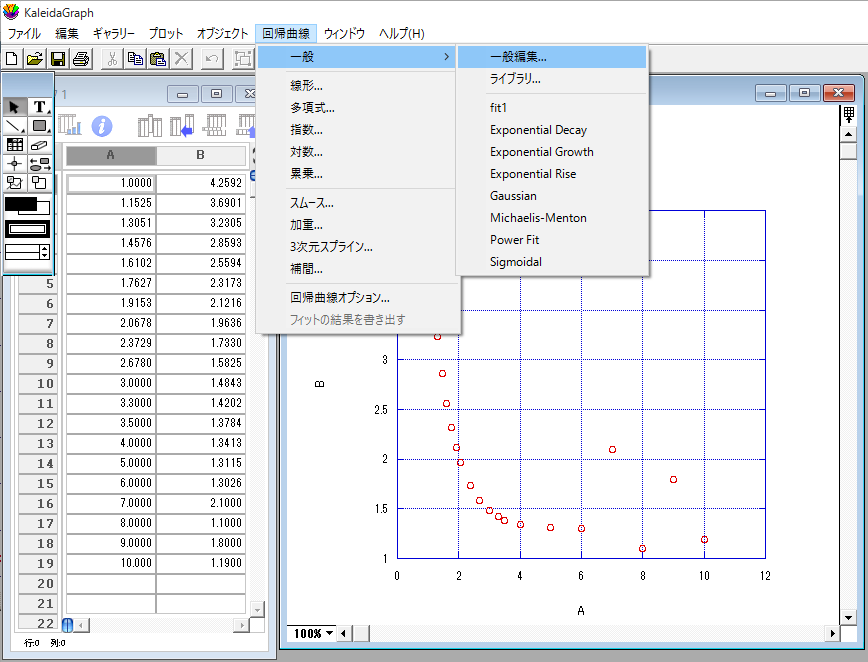Choose the Line drawing tool
This screenshot has height=662, width=868.
[15, 126]
